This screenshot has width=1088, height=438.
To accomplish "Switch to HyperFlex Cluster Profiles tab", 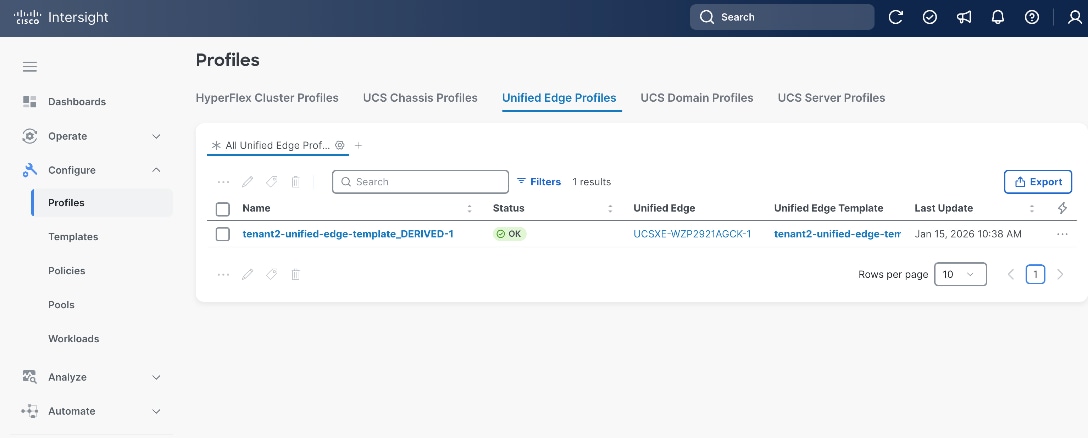I will click(267, 98).
